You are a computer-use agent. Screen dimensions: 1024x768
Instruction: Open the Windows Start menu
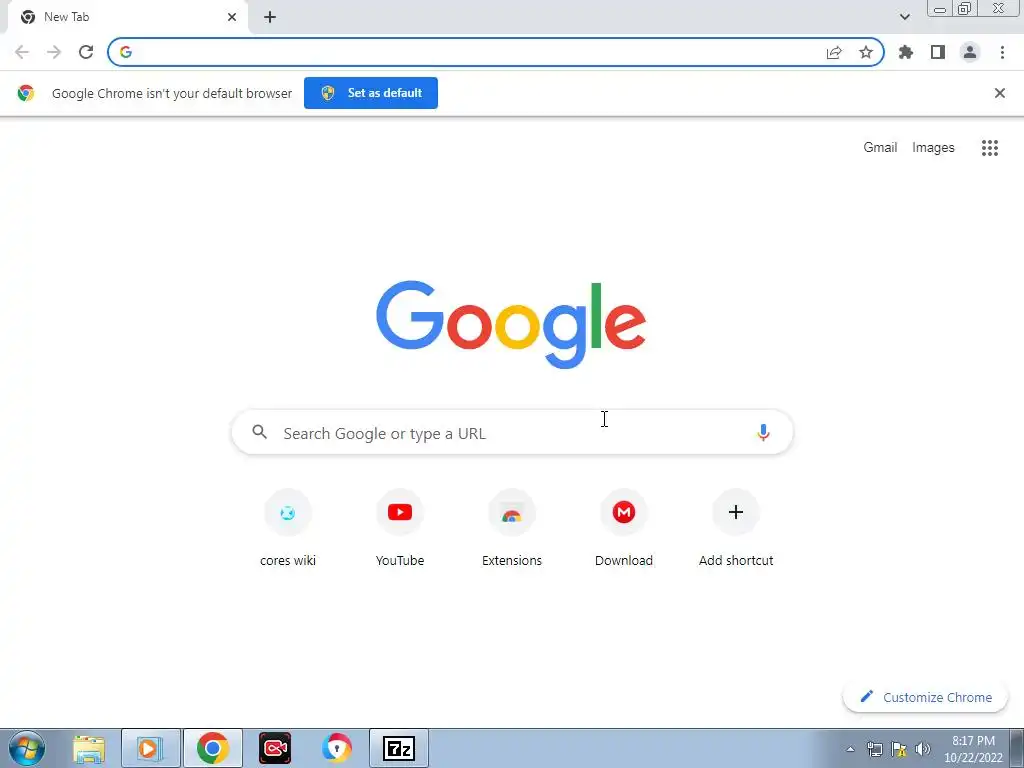27,748
